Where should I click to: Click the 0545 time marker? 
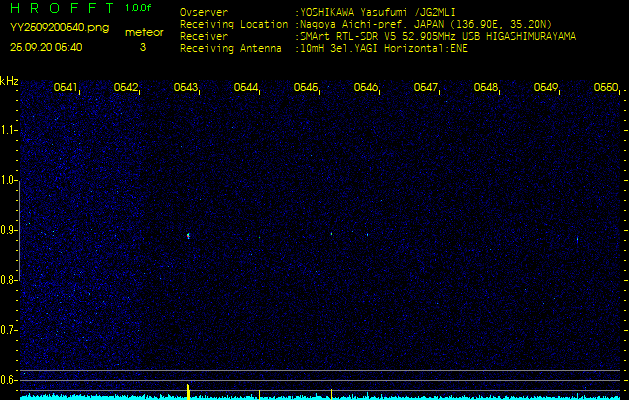tap(306, 87)
